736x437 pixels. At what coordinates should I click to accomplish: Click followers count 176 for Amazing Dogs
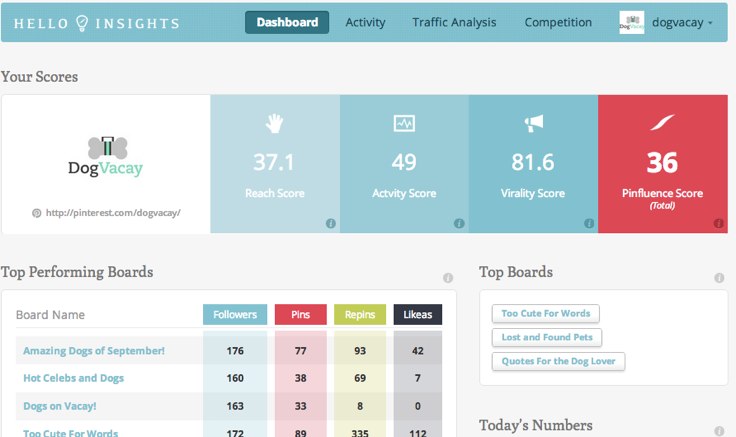tap(235, 351)
